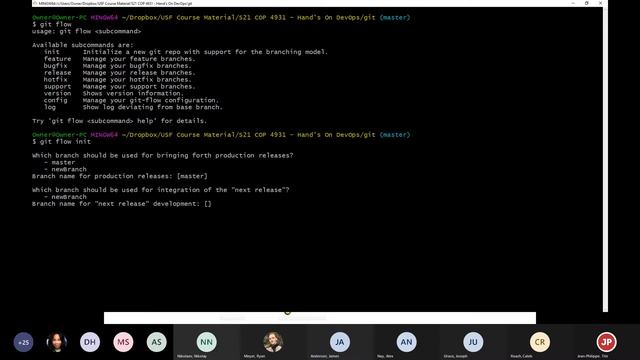Click the 'release' subcommand row
Image resolution: width=640 pixels, height=360 pixels.
tap(120, 73)
